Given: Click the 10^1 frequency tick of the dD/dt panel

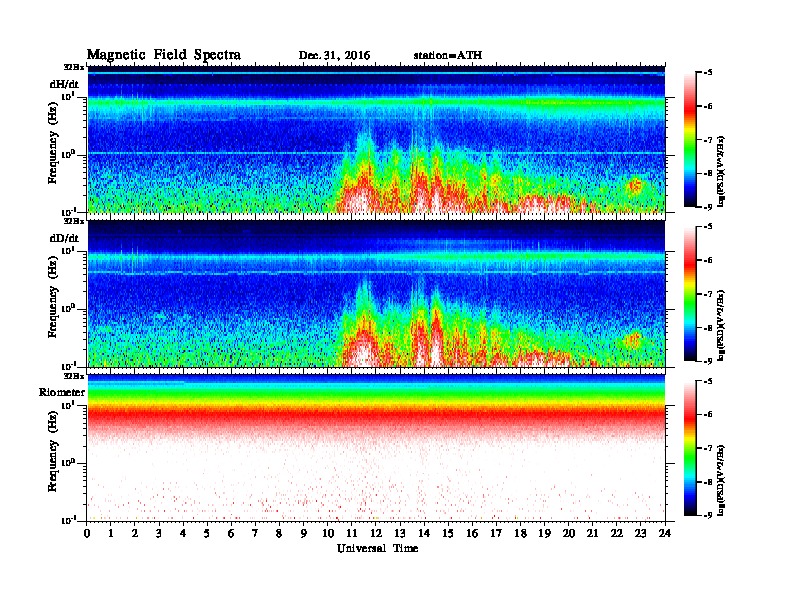Looking at the screenshot, I should point(68,251).
